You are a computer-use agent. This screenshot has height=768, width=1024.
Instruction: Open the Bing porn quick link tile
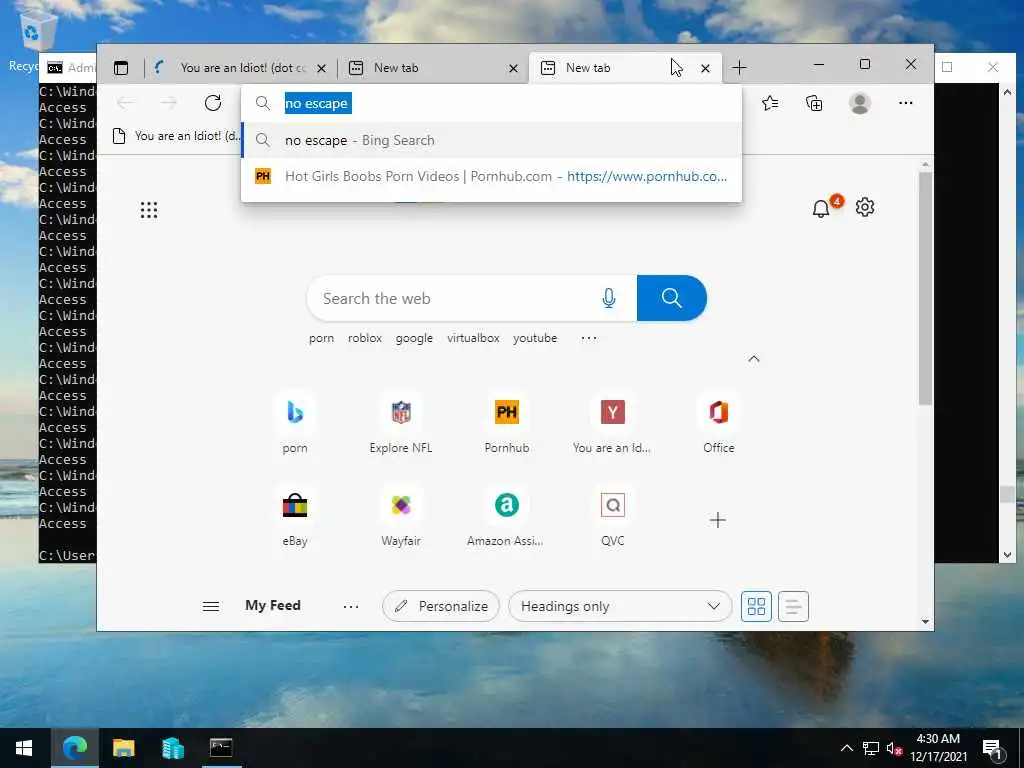coord(295,424)
